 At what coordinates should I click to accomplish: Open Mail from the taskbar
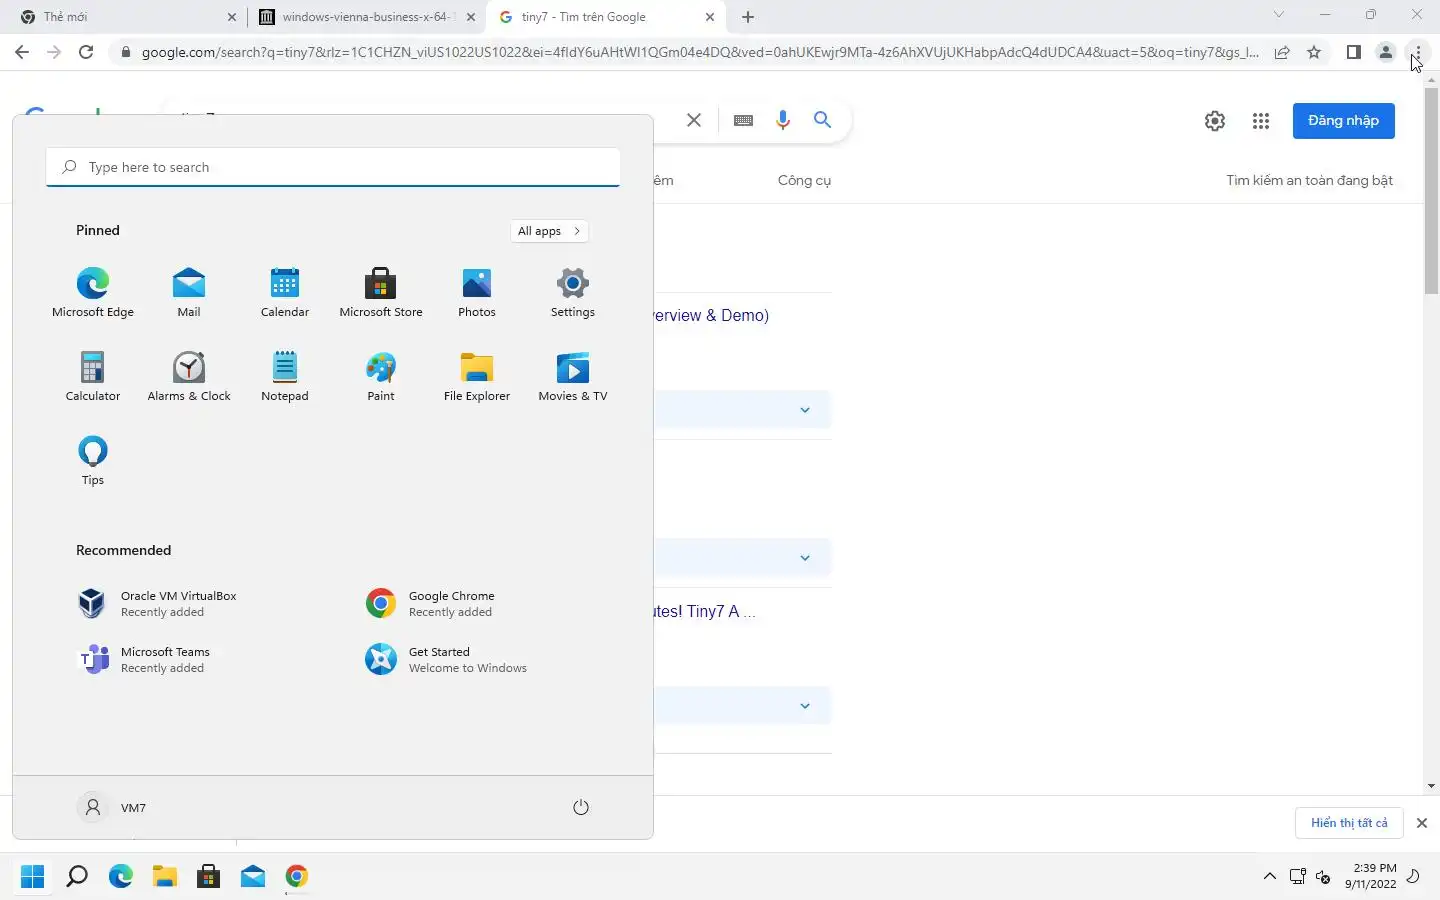(x=252, y=876)
